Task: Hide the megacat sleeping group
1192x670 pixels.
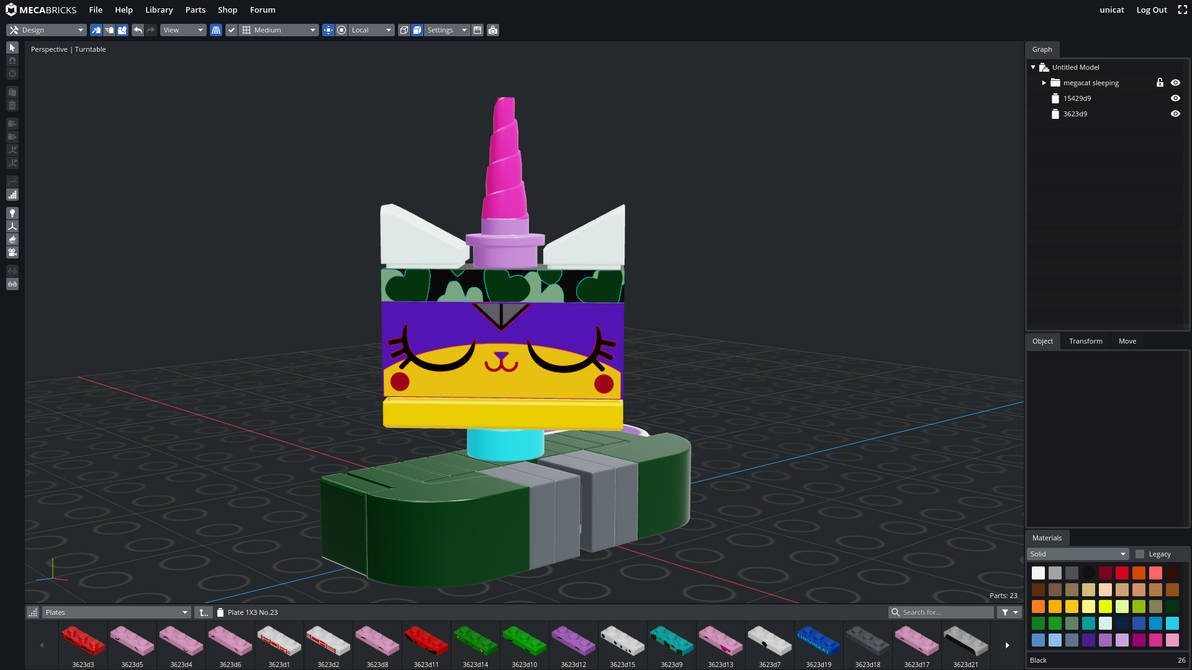Action: pyautogui.click(x=1175, y=83)
